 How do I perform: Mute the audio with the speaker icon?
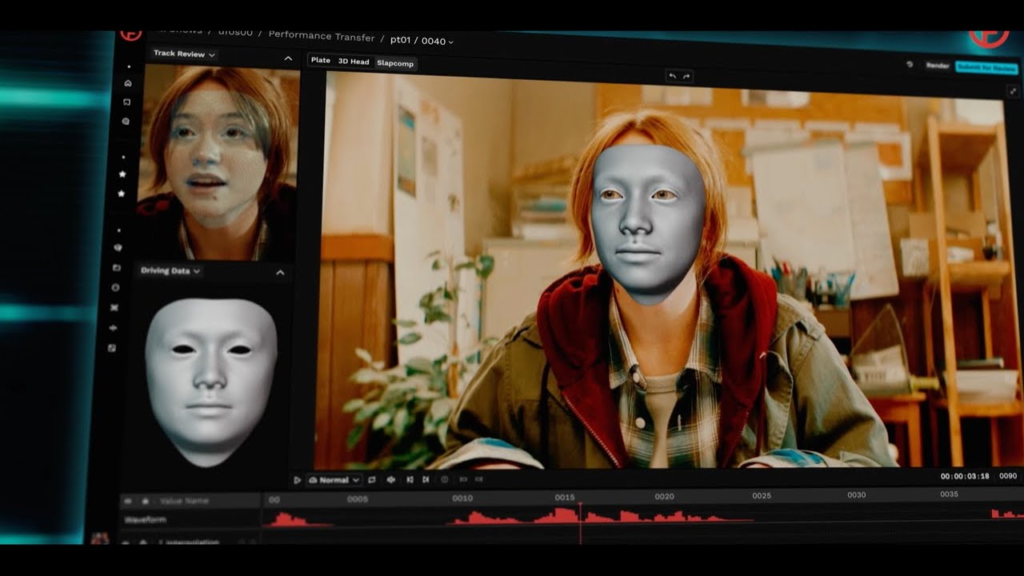click(391, 480)
